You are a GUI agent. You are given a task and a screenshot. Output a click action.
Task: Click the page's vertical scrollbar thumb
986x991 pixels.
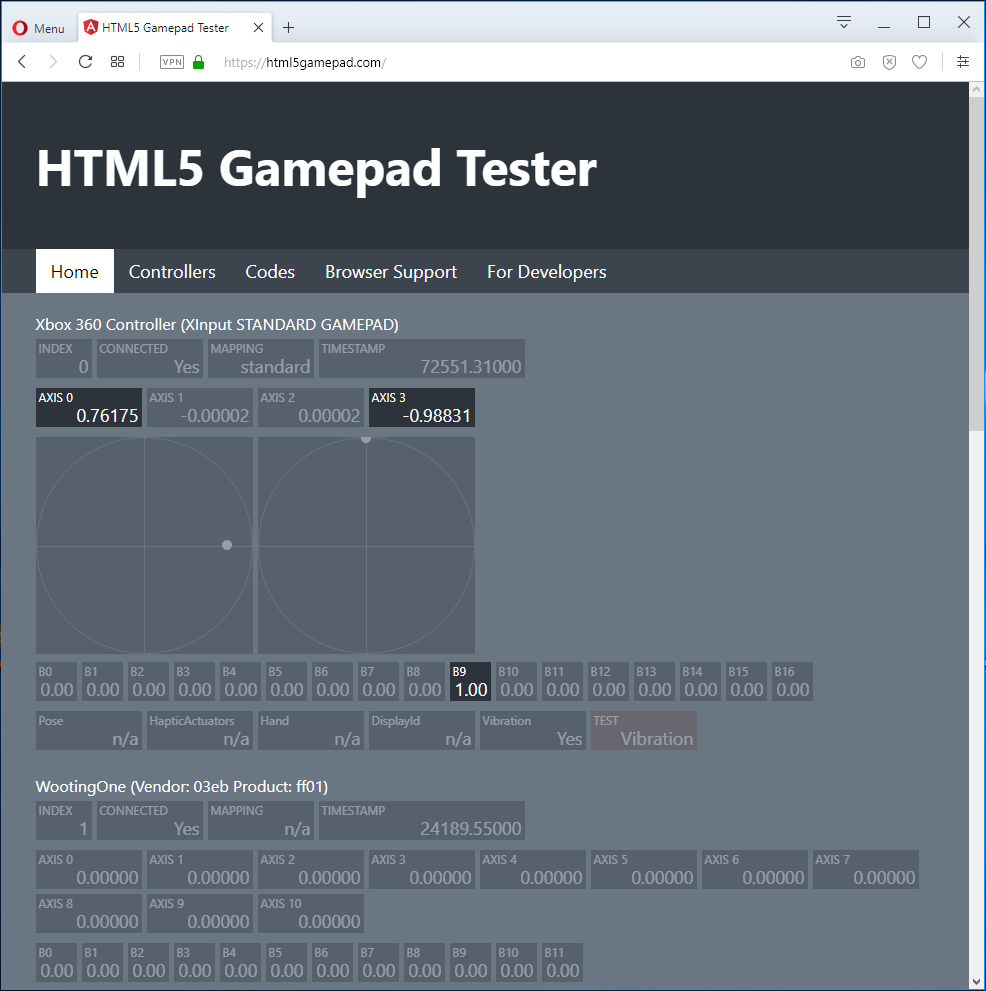click(977, 265)
